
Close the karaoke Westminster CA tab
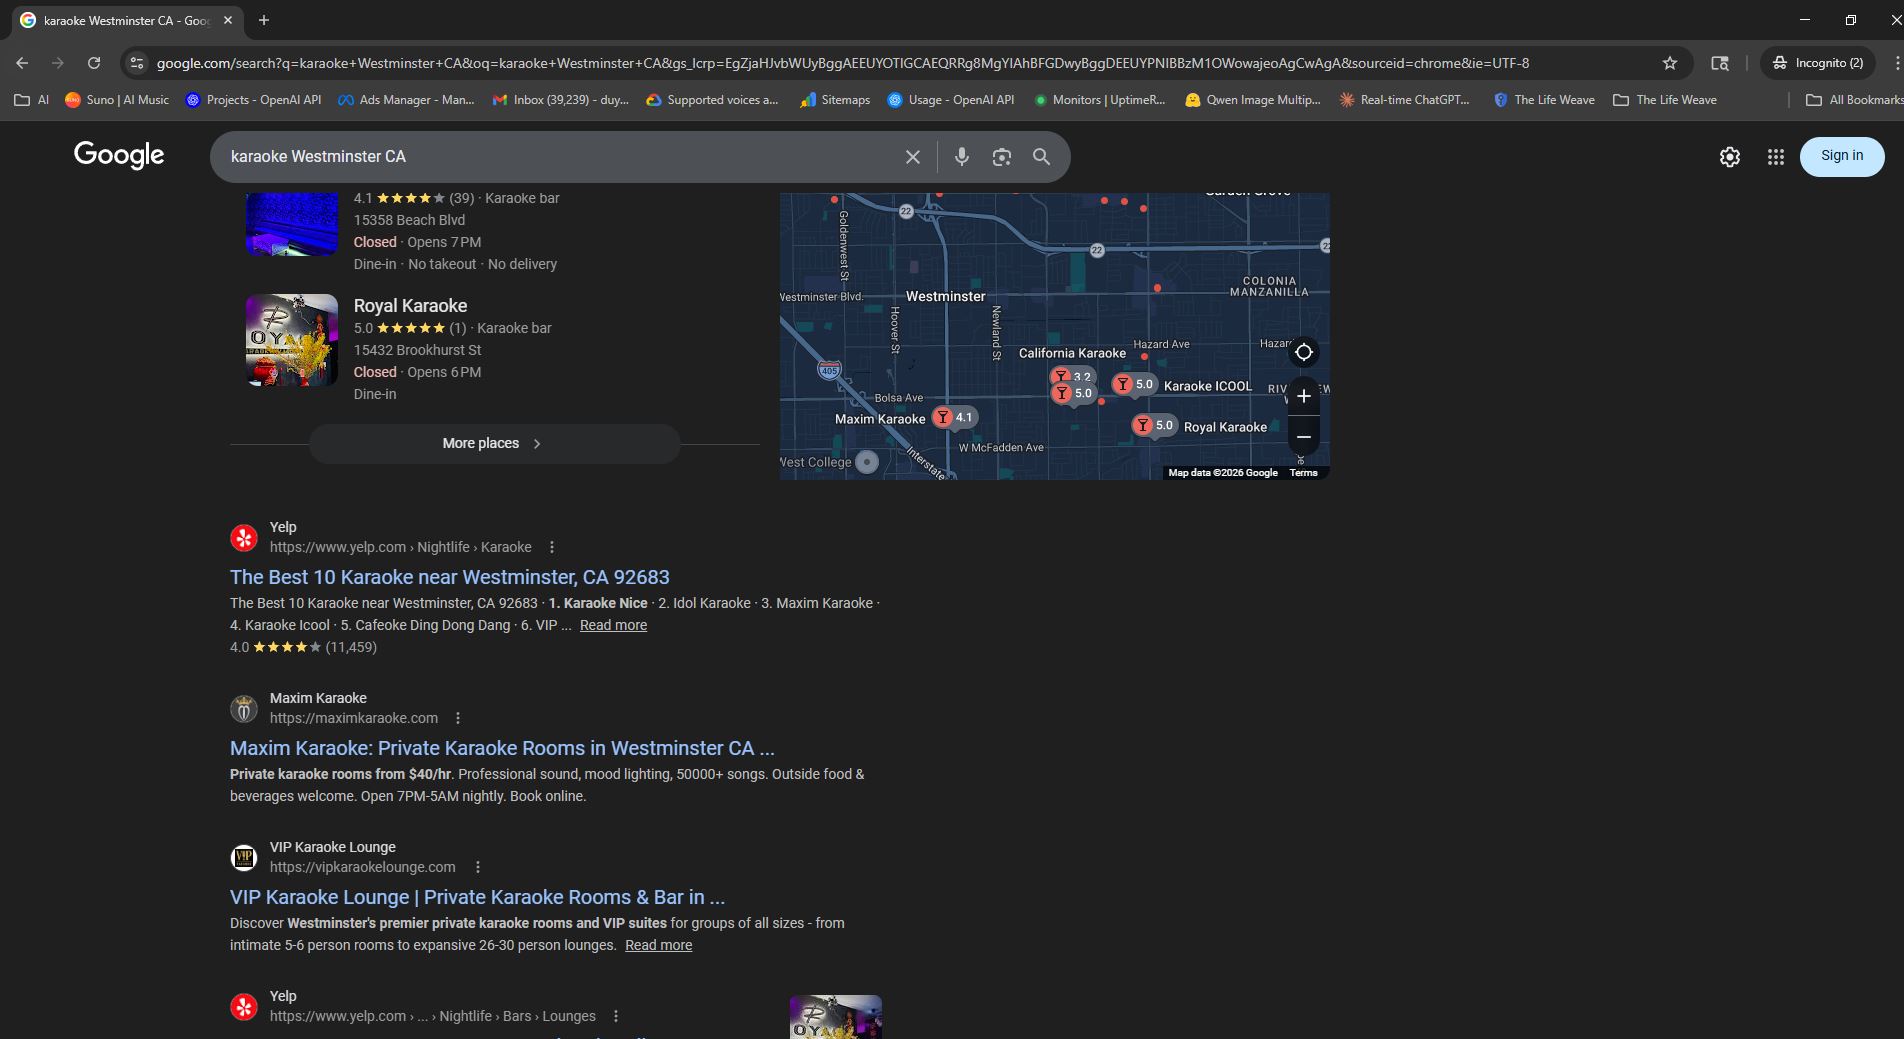[228, 20]
